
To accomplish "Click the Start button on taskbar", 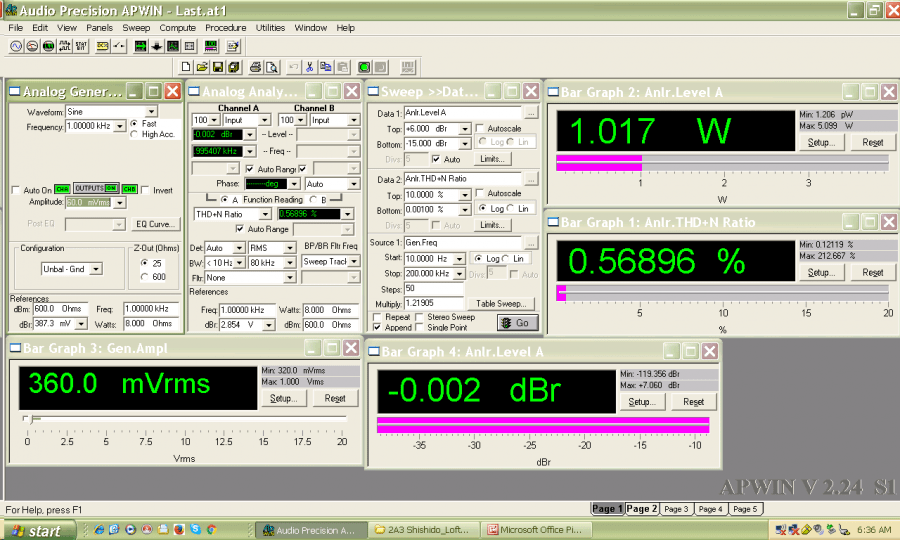I will click(39, 530).
